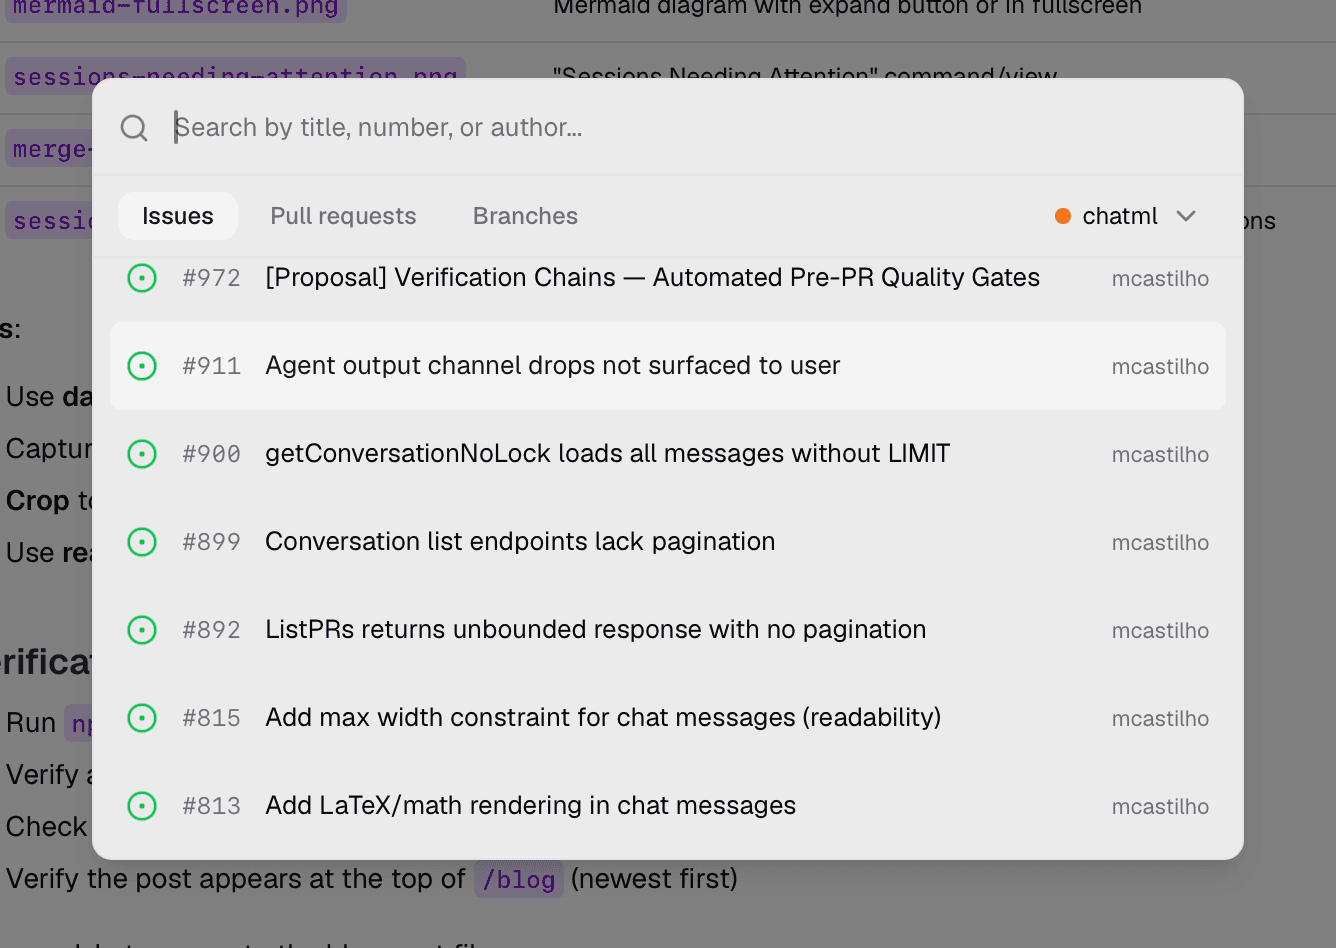Open issue #911 about agent output drops
The width and height of the screenshot is (1336, 948).
[551, 366]
